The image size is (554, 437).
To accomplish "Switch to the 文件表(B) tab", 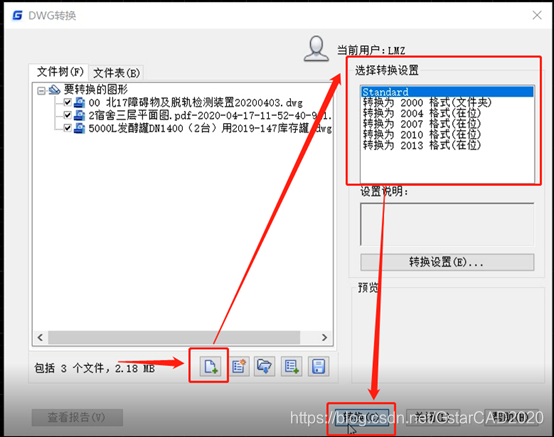I will [x=117, y=73].
